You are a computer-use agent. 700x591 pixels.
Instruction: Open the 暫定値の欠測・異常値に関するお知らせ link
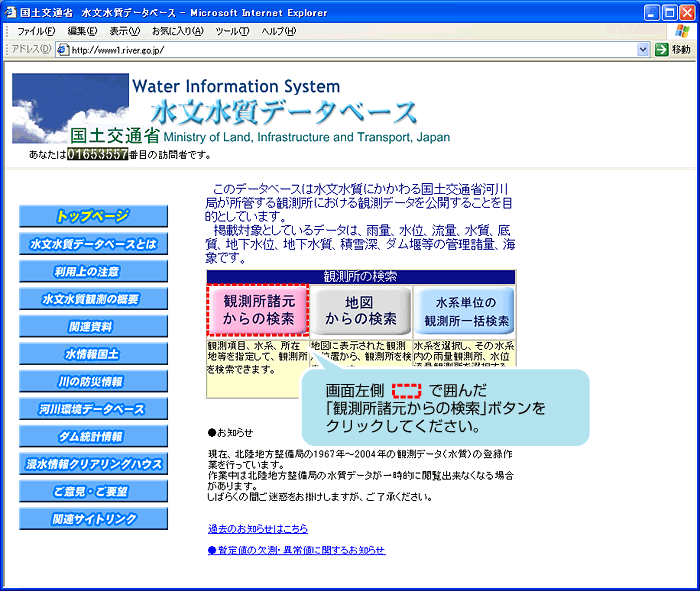coord(296,550)
